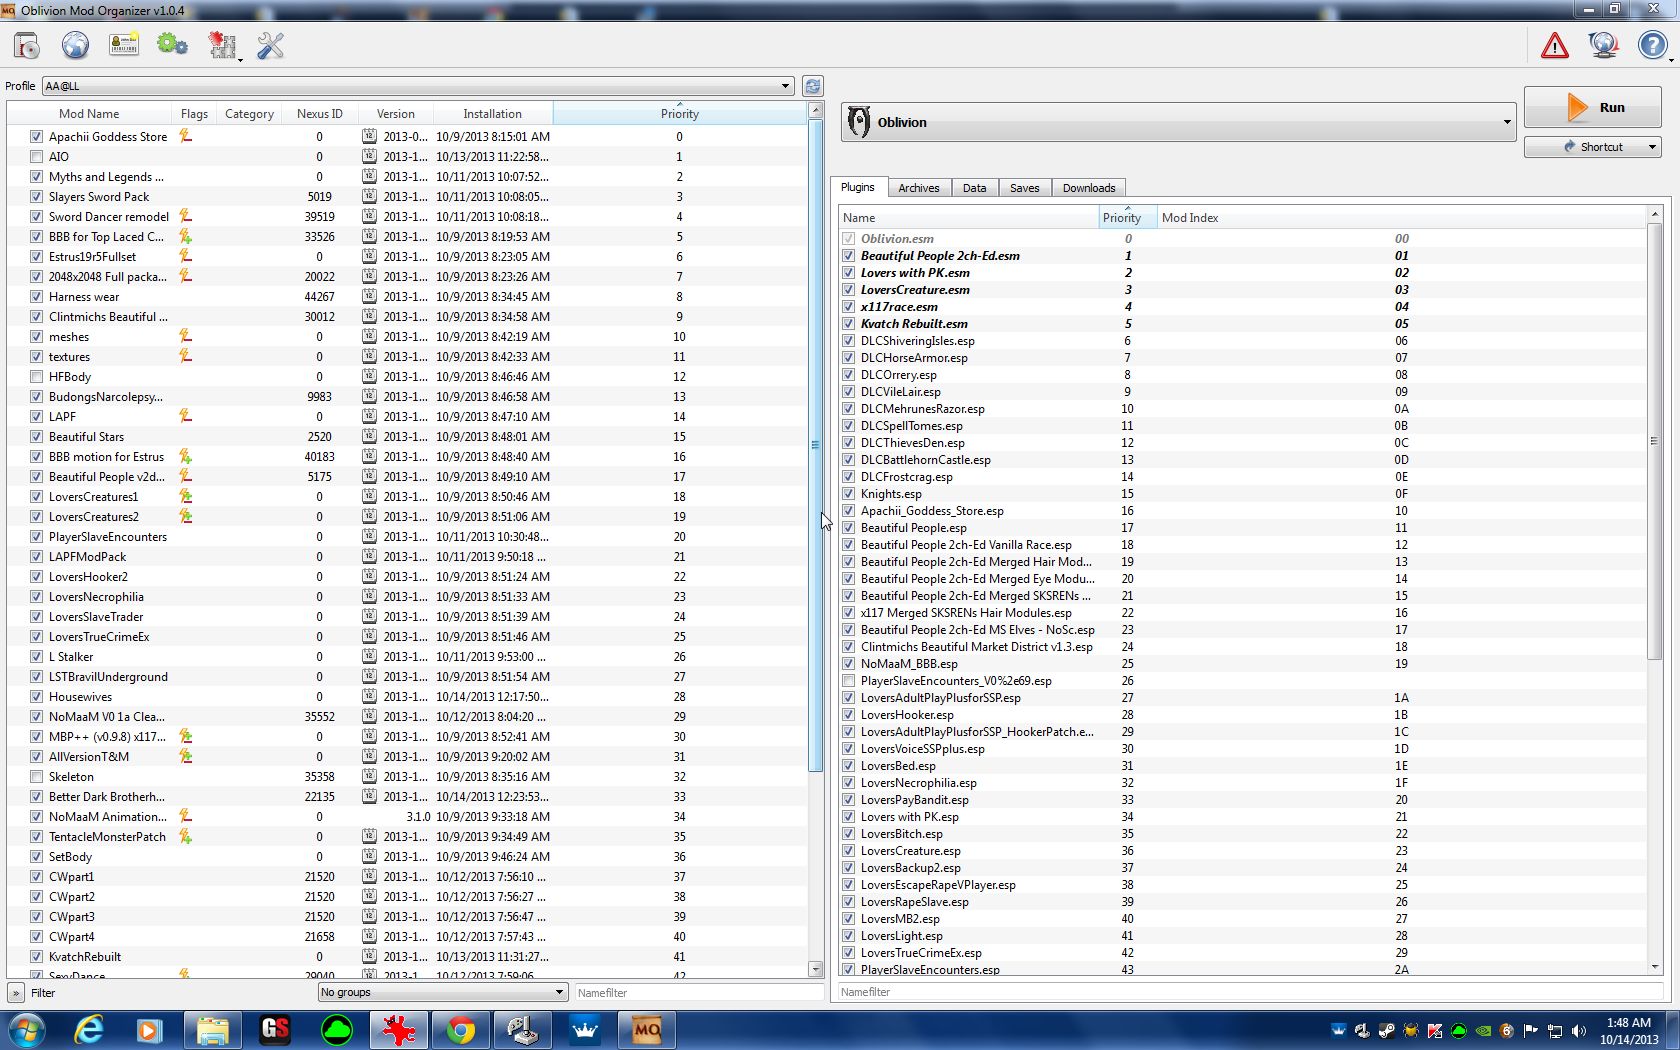
Task: Open the blue Help question mark
Action: pyautogui.click(x=1652, y=46)
